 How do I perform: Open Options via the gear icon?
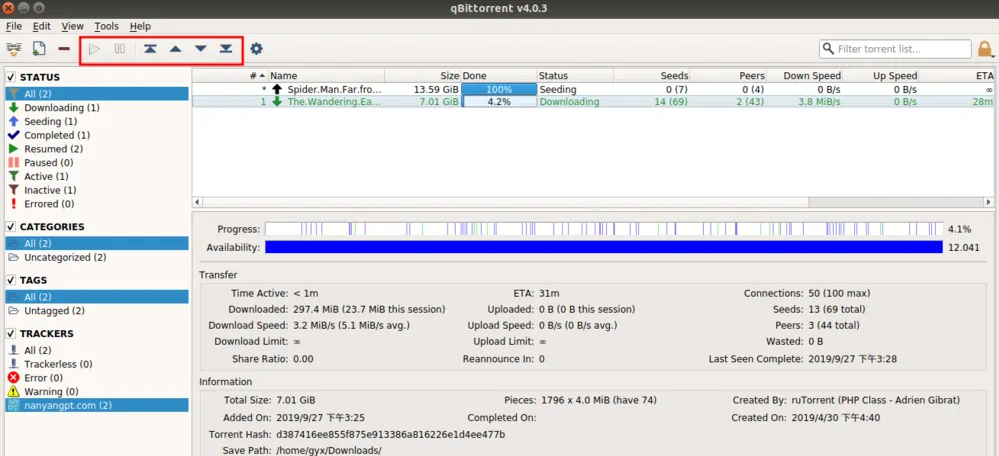256,49
